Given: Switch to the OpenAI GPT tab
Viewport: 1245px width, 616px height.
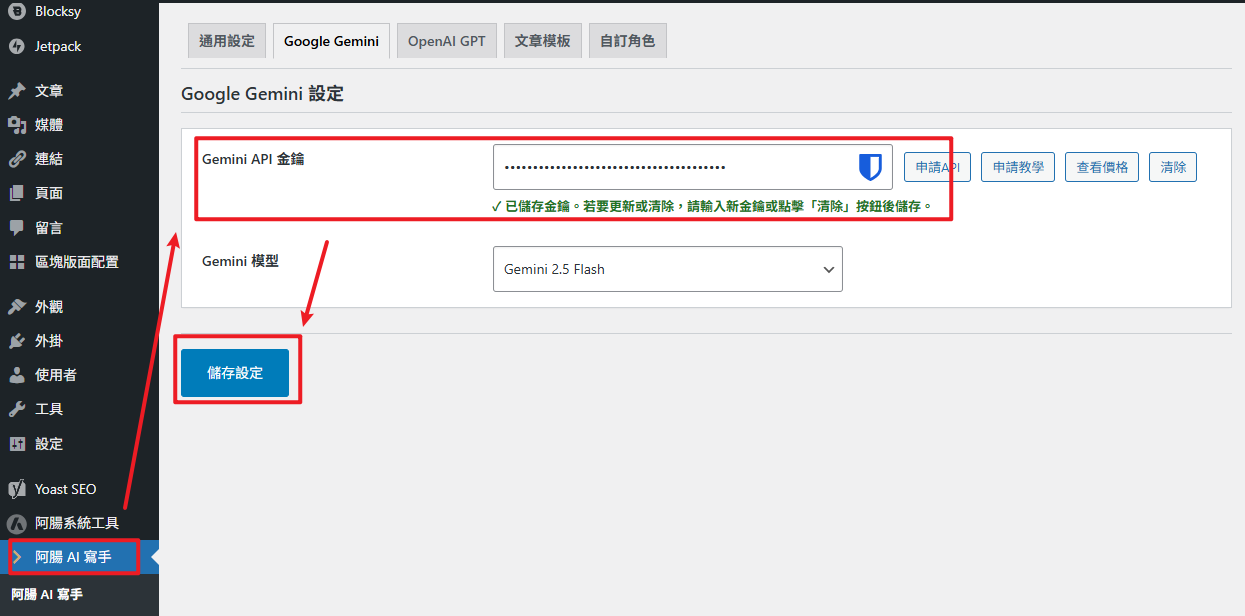Looking at the screenshot, I should click(446, 41).
